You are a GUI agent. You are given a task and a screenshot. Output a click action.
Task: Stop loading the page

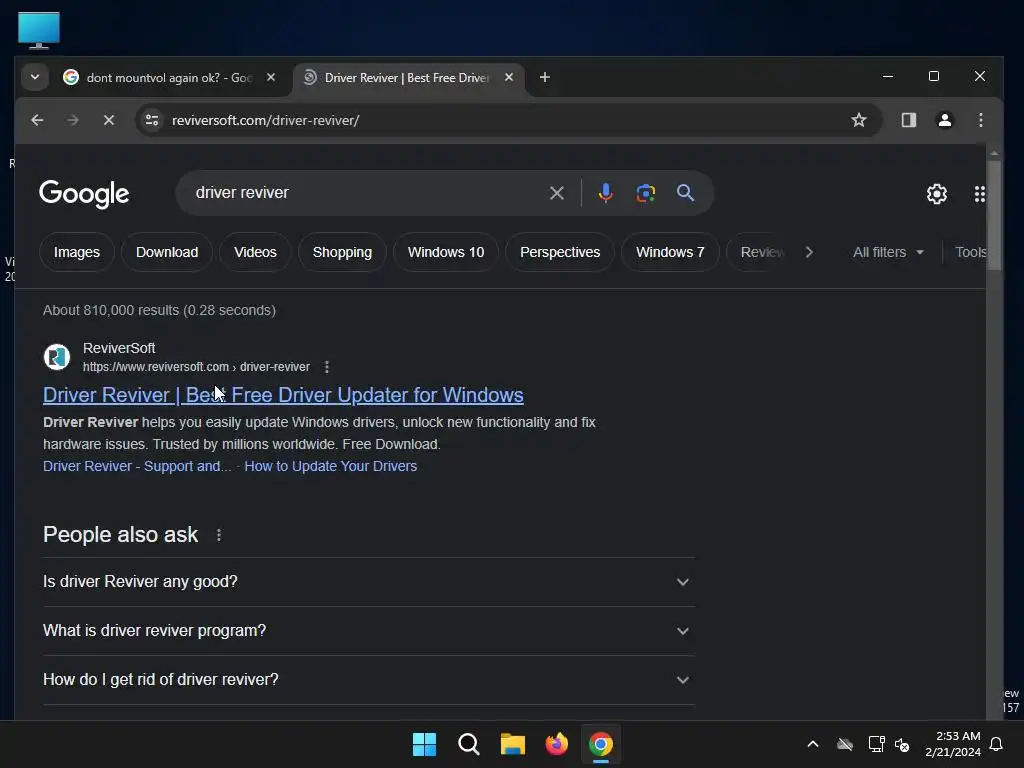point(109,120)
